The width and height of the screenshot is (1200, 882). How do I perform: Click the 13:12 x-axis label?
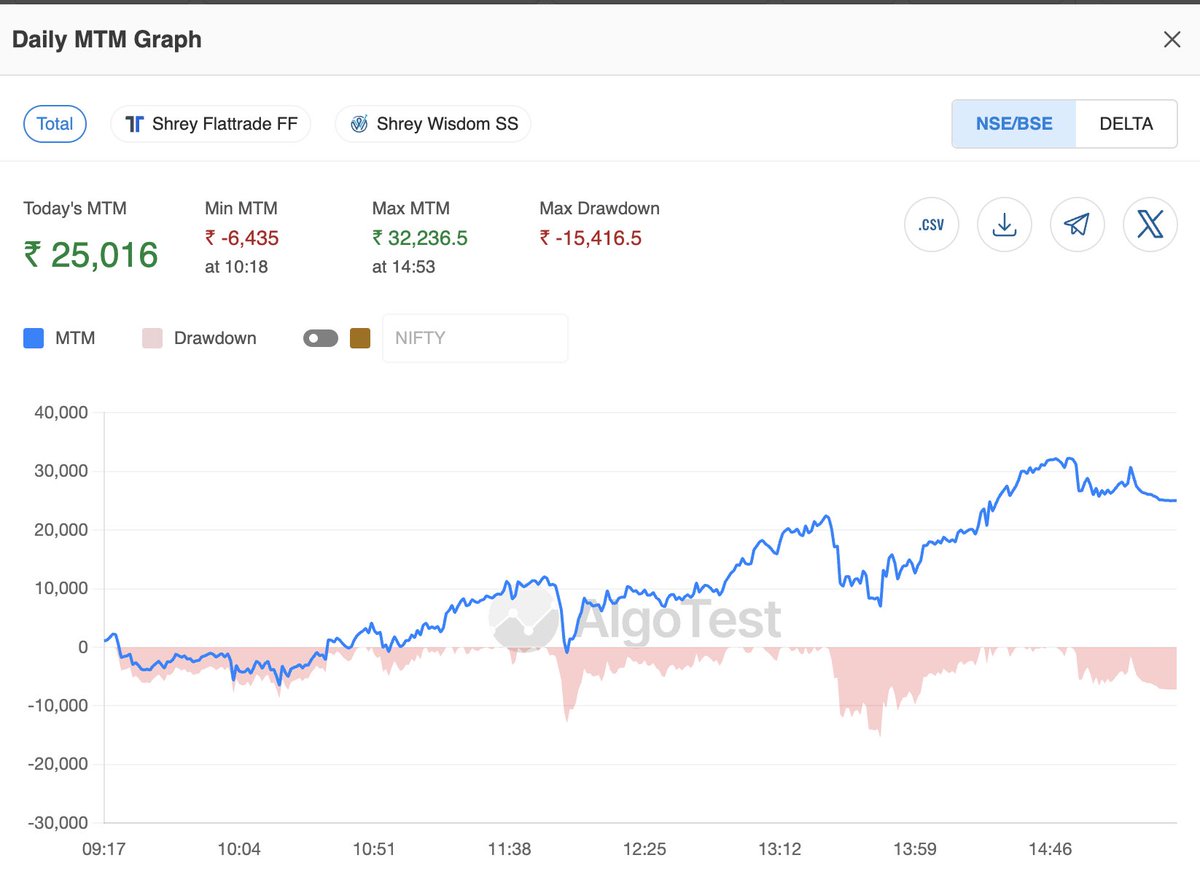click(780, 849)
